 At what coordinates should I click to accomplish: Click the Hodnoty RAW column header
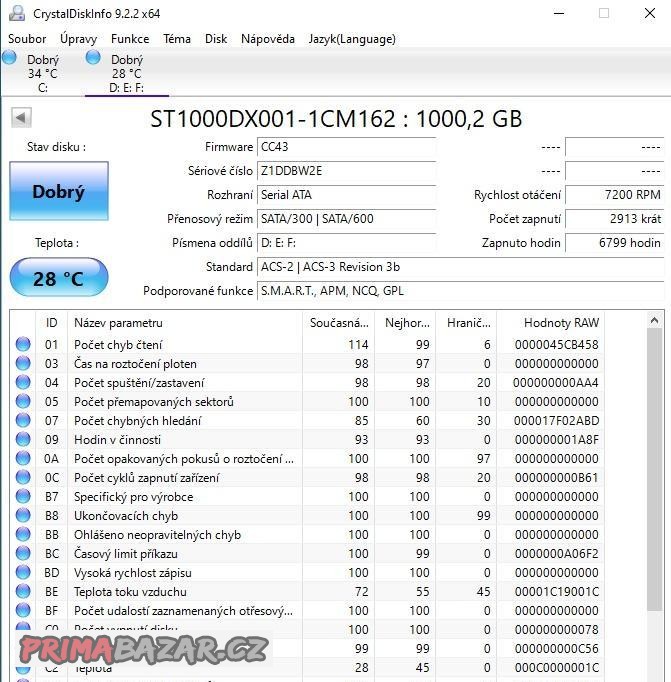tap(551, 323)
